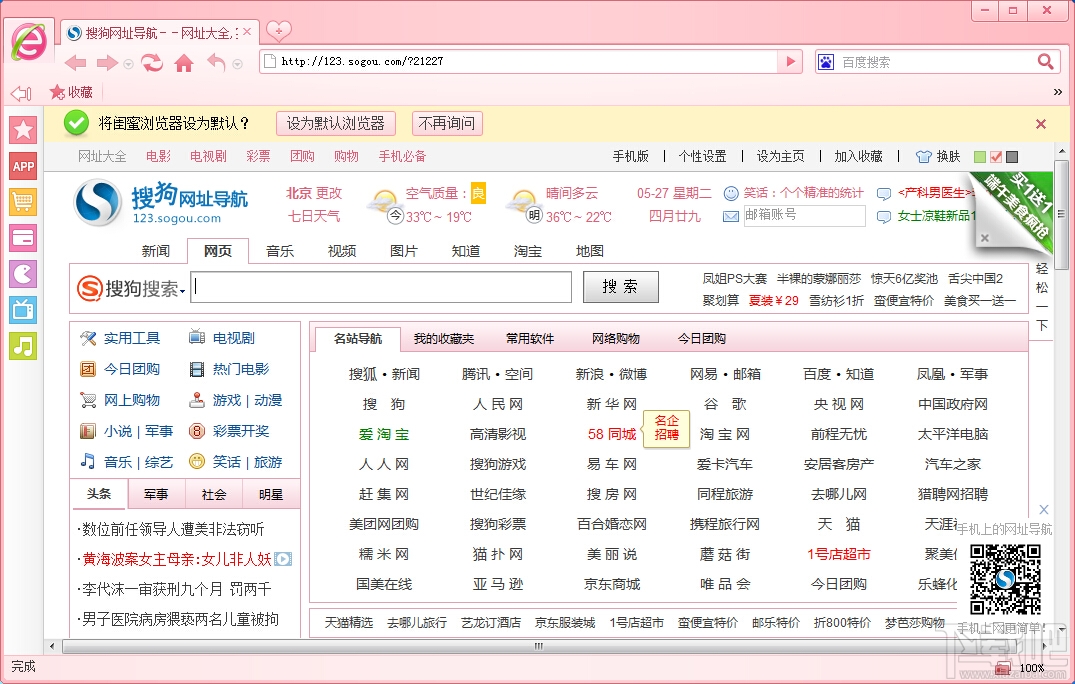The height and width of the screenshot is (684, 1075).
Task: Click the 闺蜜 browser logo
Action: [x=29, y=41]
